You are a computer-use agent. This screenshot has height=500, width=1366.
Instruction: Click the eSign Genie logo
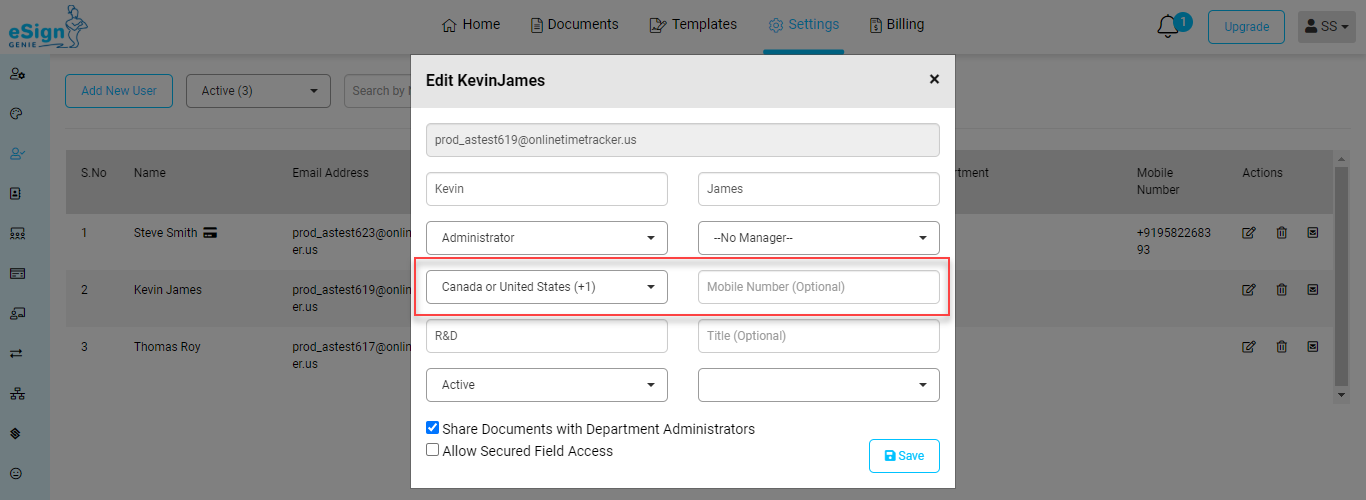click(x=48, y=27)
